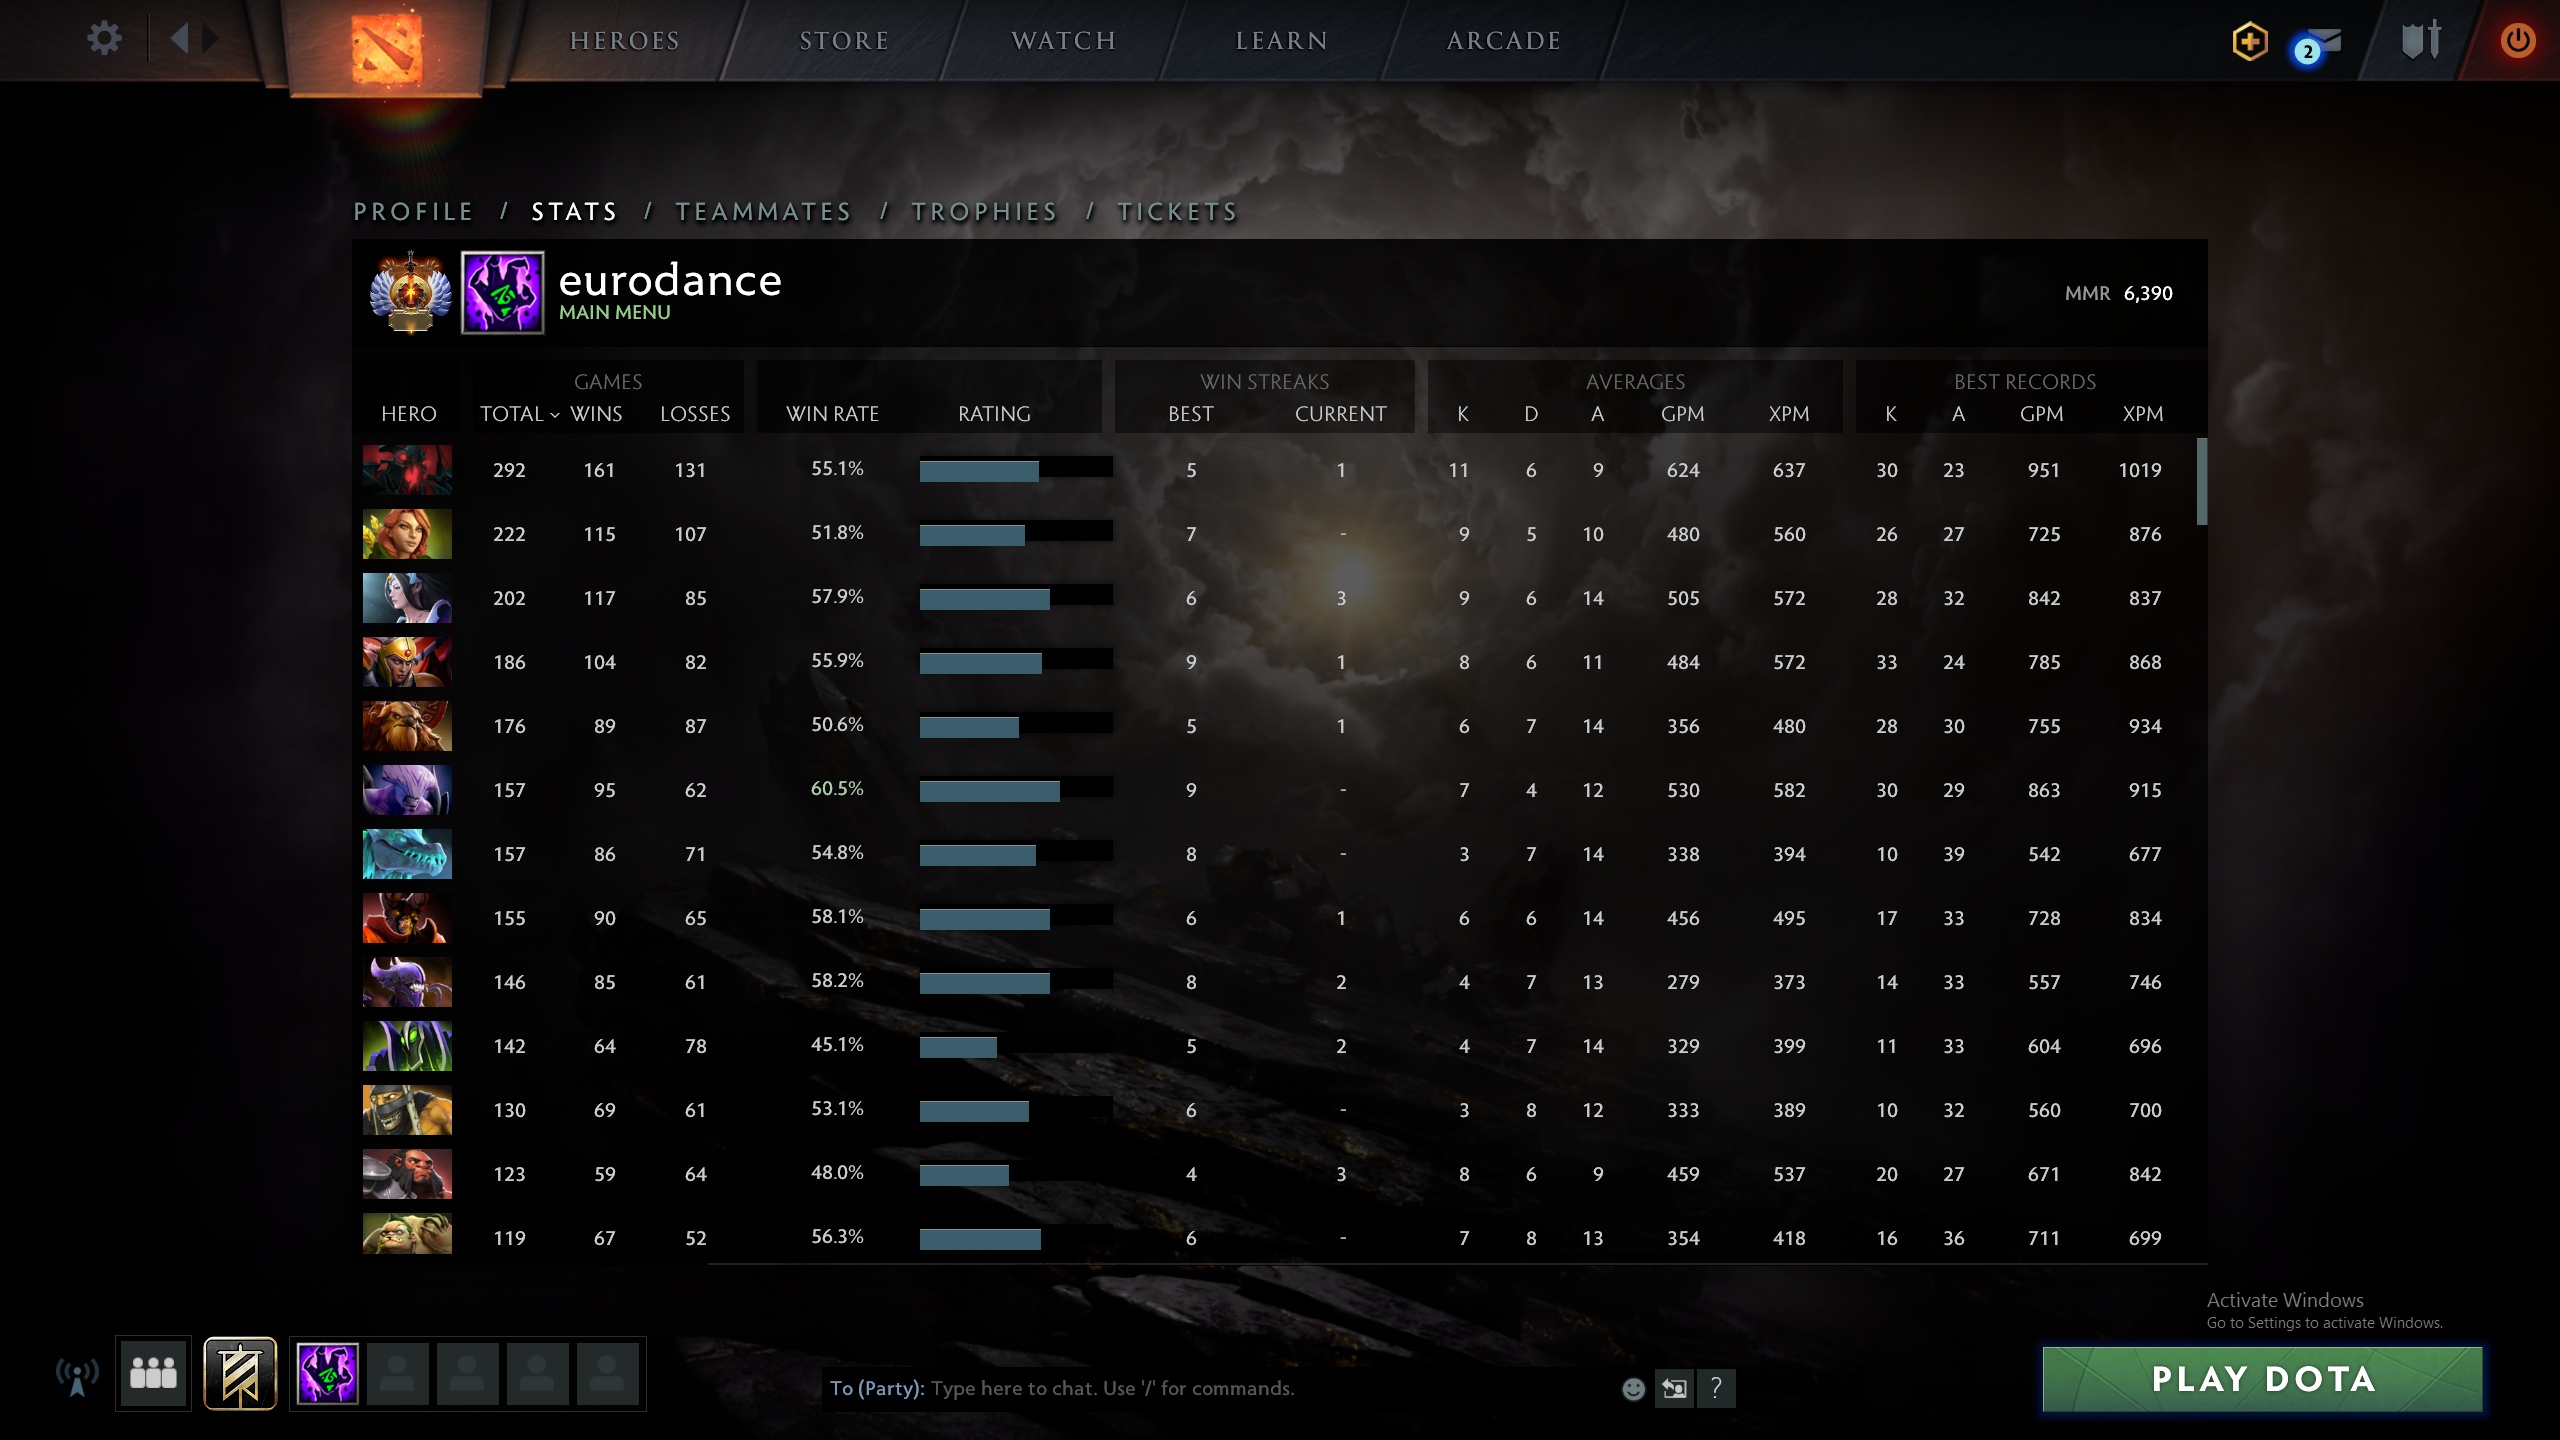The image size is (2560, 1440).
Task: Switch to the TEAMMATES tab
Action: tap(763, 212)
